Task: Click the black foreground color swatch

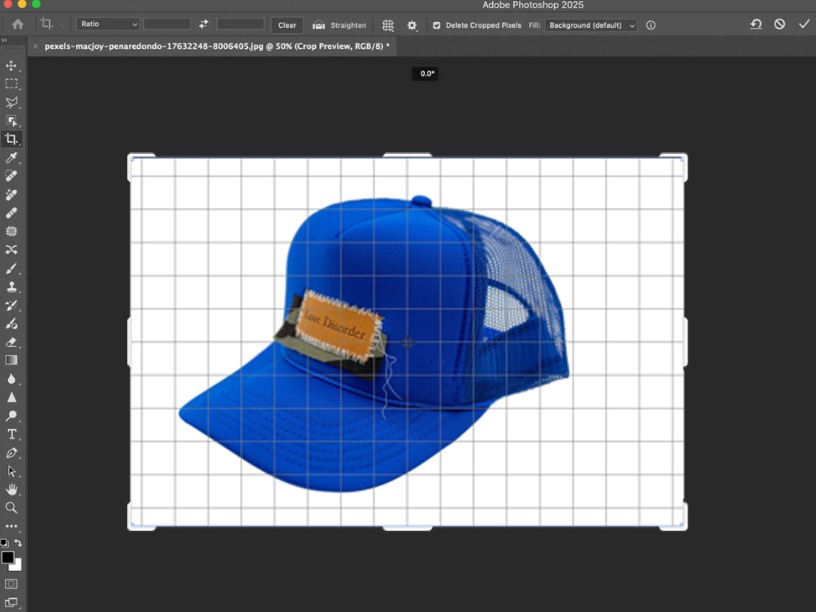Action: (x=7, y=557)
